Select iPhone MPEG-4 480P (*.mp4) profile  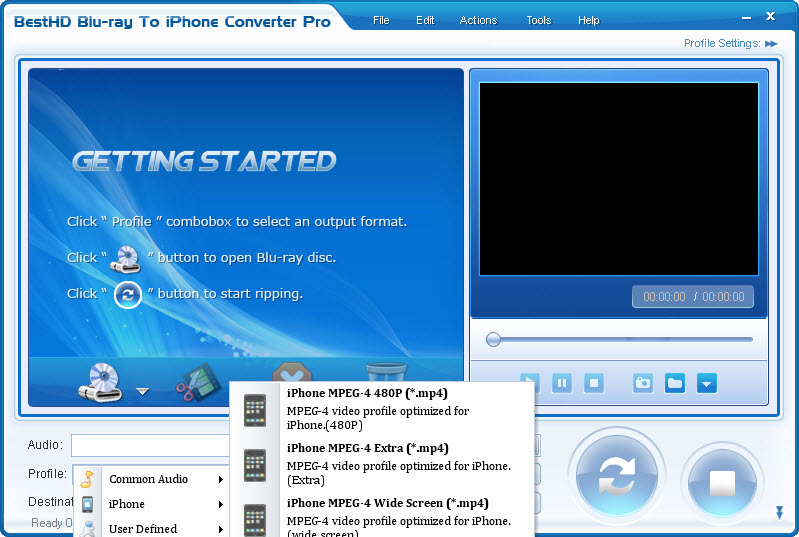click(x=382, y=409)
